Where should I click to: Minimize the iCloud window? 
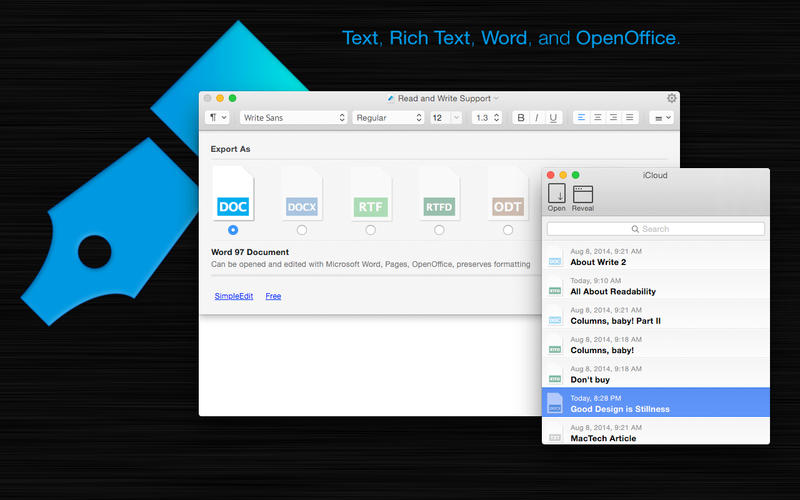pyautogui.click(x=563, y=175)
